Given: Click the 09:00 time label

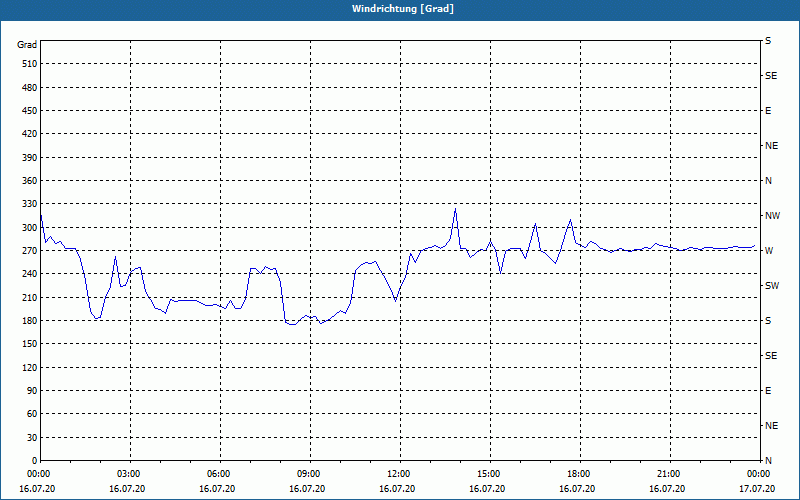Looking at the screenshot, I should tap(310, 474).
